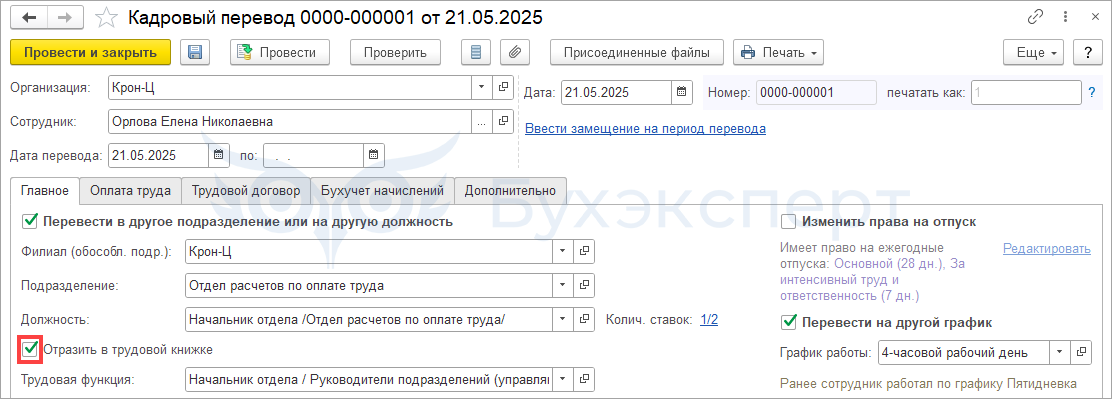Expand the Должность dropdown
The height and width of the screenshot is (399, 1112).
[563, 319]
